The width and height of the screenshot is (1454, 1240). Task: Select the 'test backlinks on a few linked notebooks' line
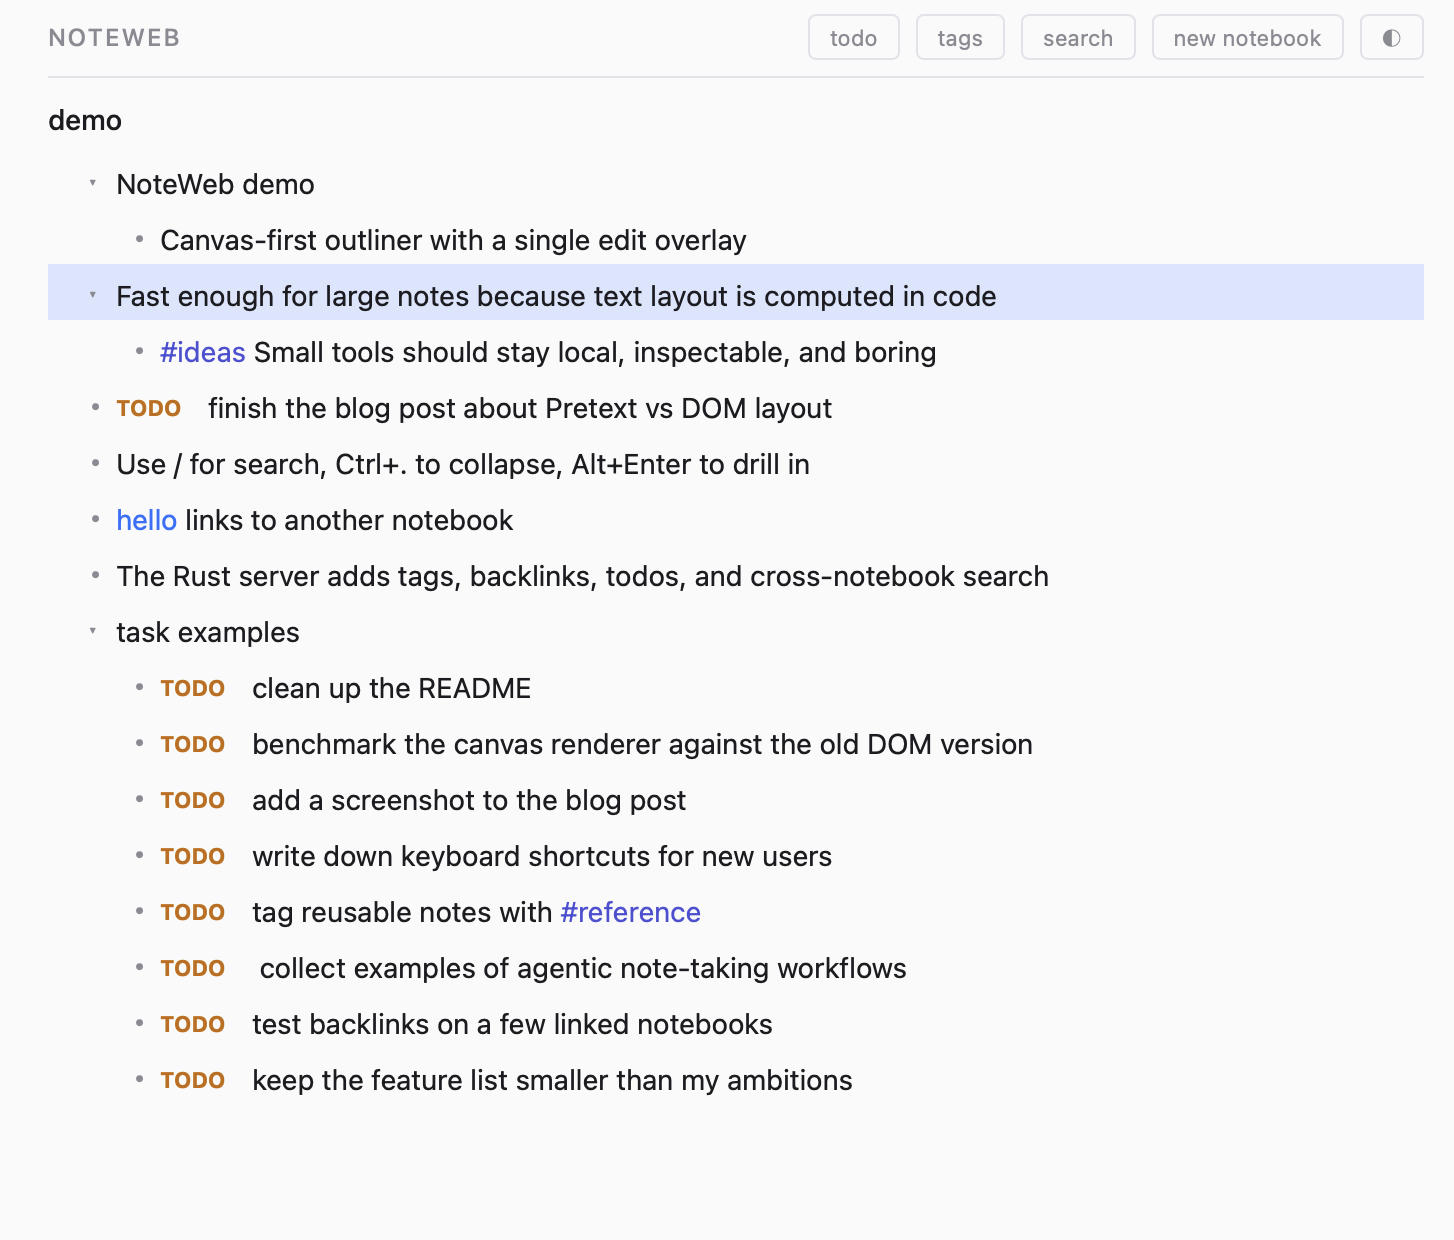pos(512,1024)
